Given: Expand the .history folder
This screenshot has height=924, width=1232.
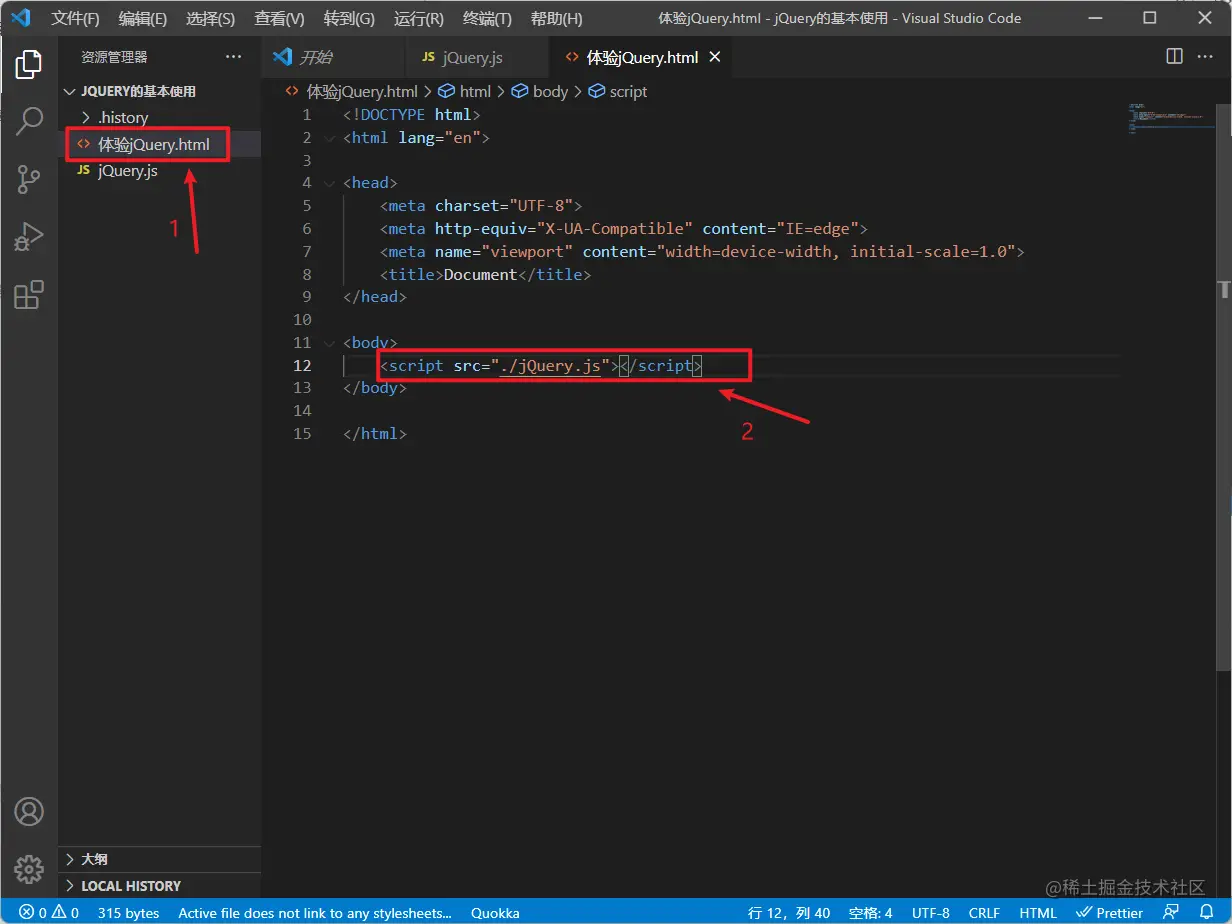Looking at the screenshot, I should (160, 117).
